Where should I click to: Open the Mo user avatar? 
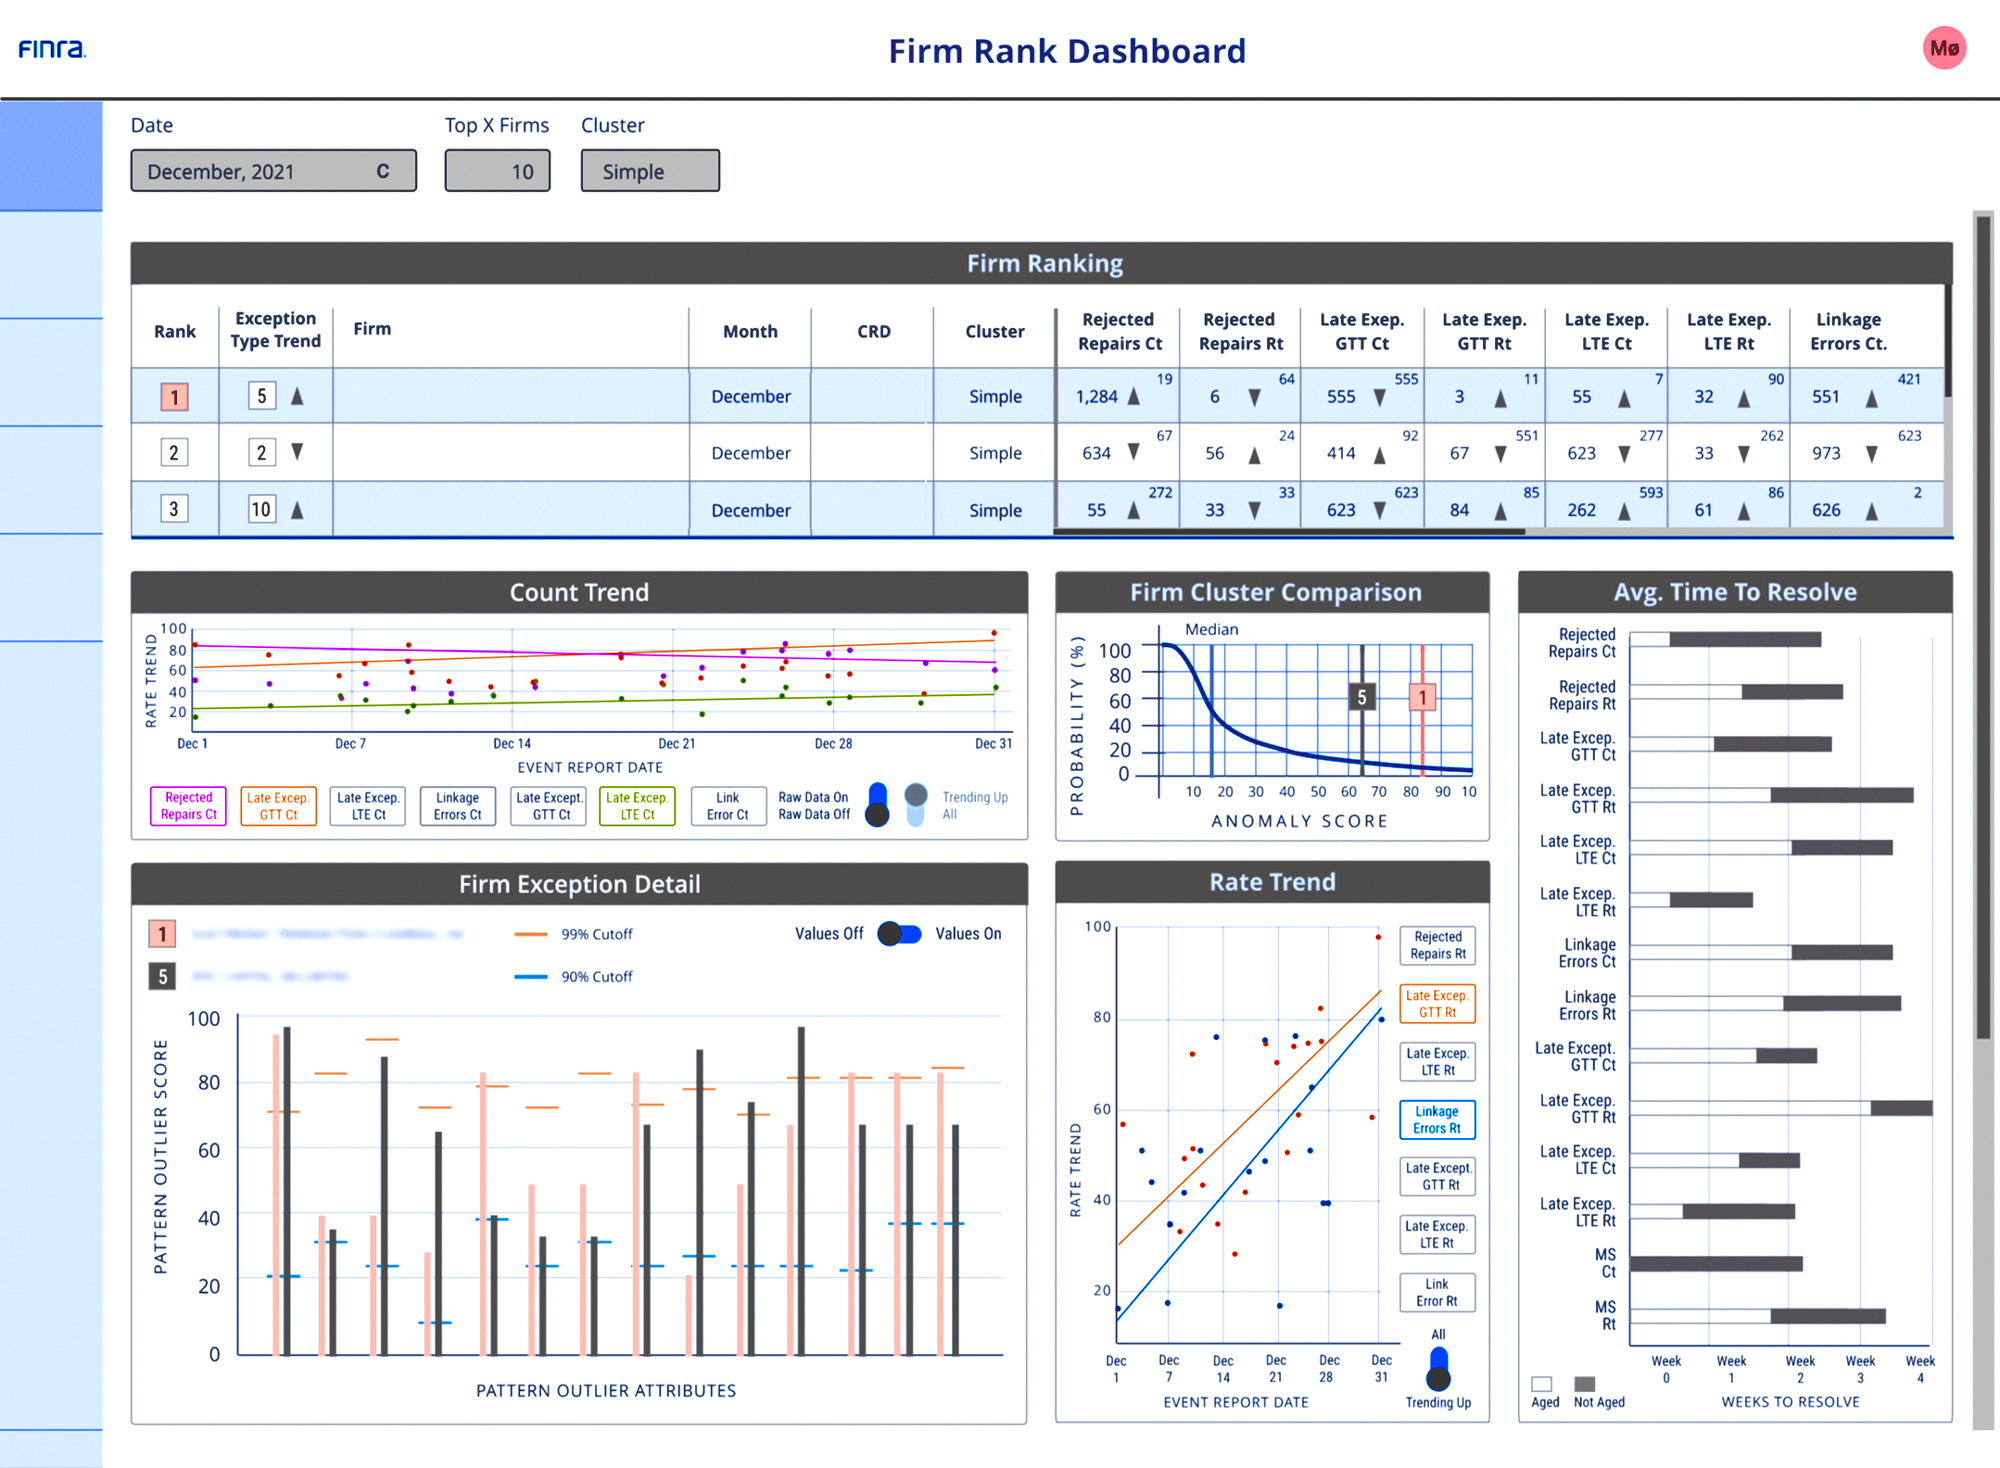pyautogui.click(x=1944, y=48)
